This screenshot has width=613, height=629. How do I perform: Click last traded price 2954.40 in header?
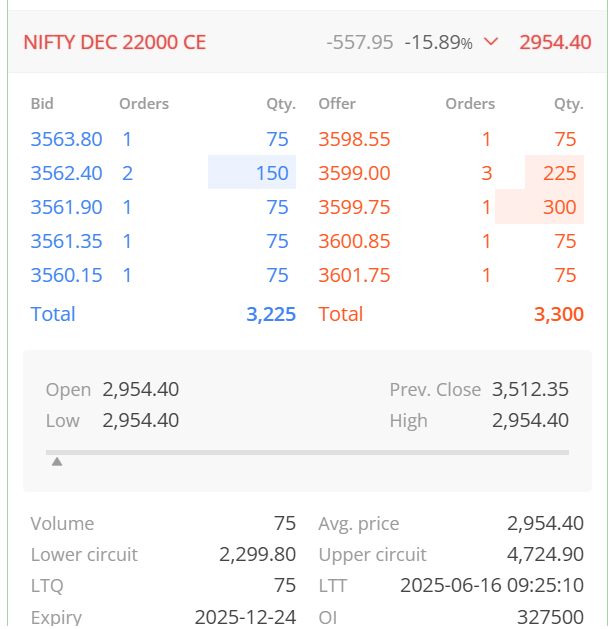[x=555, y=42]
